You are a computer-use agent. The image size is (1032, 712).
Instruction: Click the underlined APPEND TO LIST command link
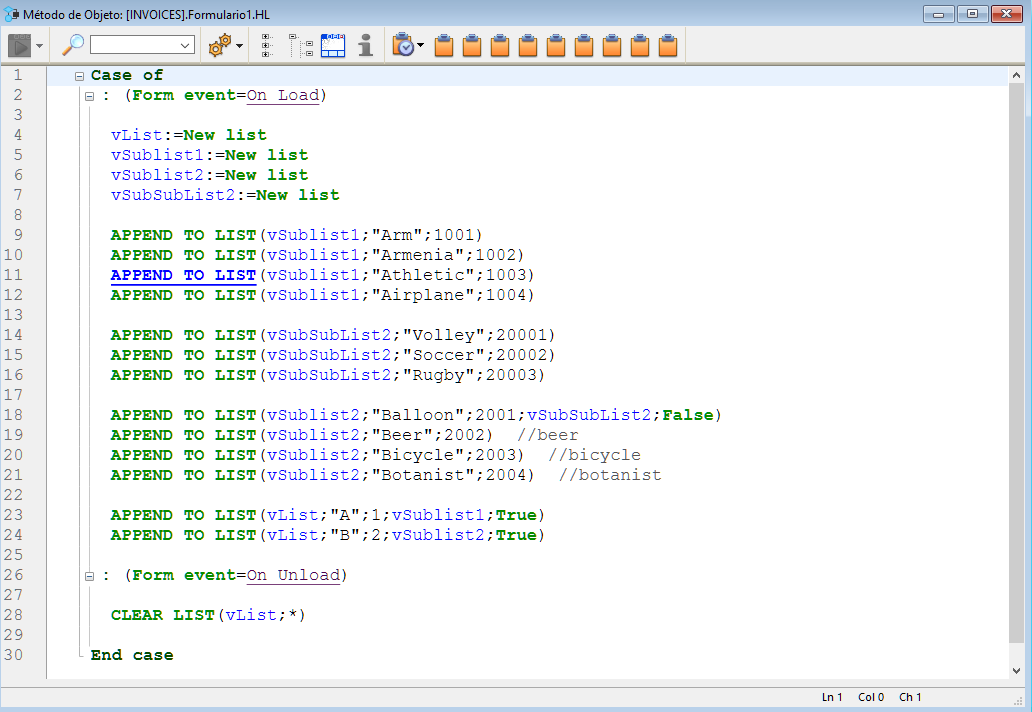click(183, 275)
